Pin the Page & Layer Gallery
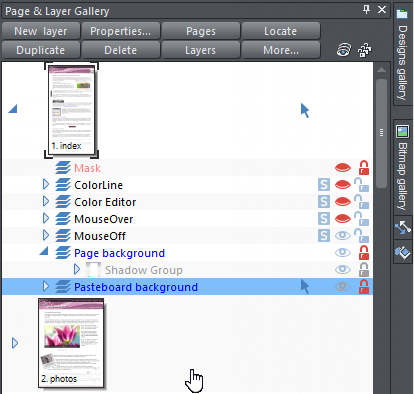The image size is (414, 394). pos(366,10)
